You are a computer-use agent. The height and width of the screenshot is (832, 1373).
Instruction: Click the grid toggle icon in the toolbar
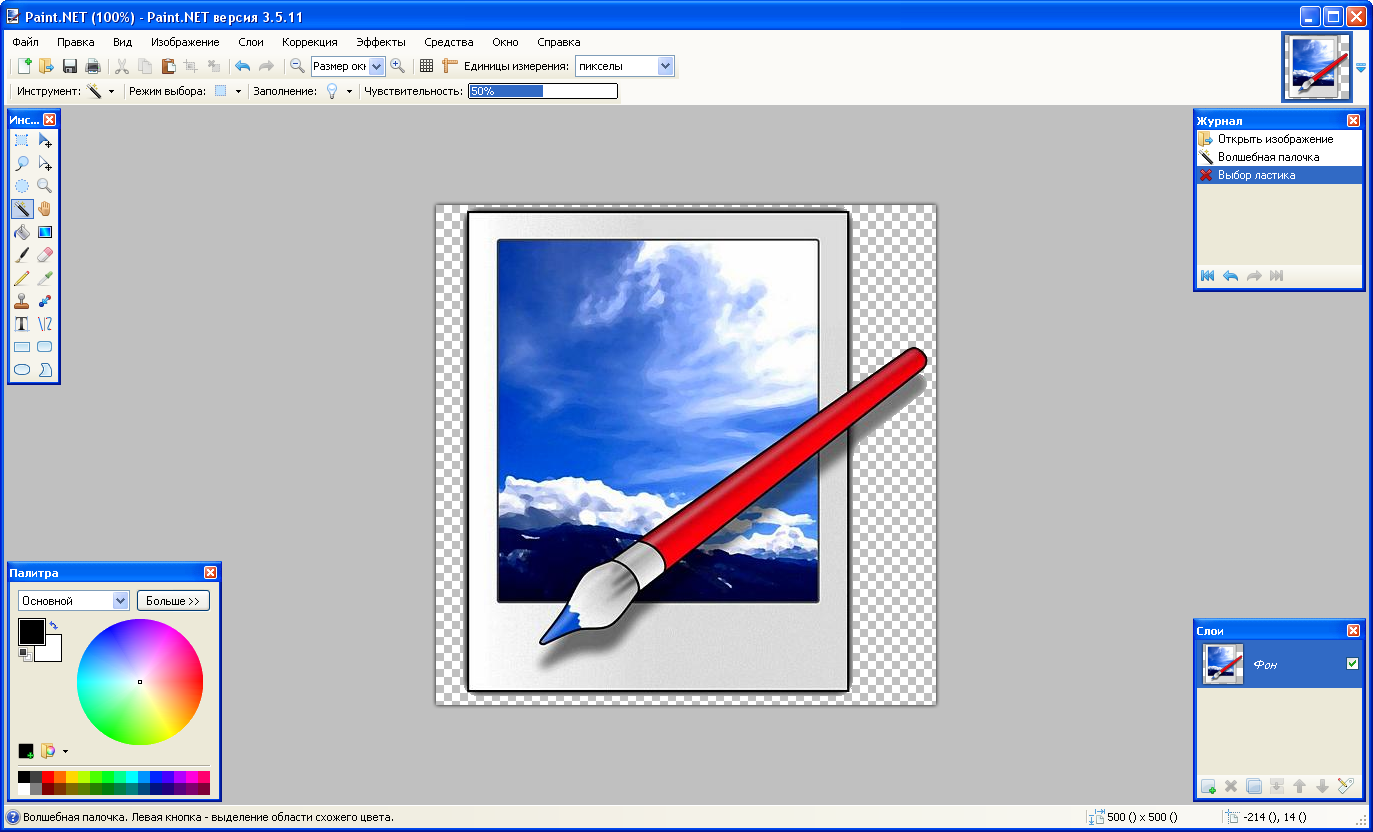[x=427, y=66]
